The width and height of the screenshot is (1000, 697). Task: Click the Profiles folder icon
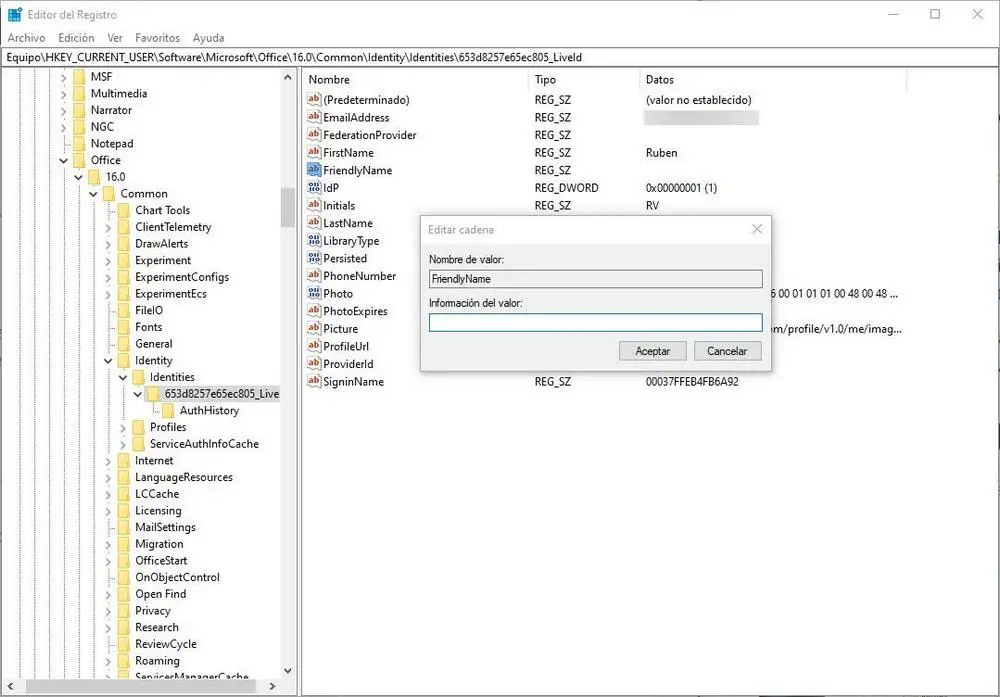click(139, 427)
